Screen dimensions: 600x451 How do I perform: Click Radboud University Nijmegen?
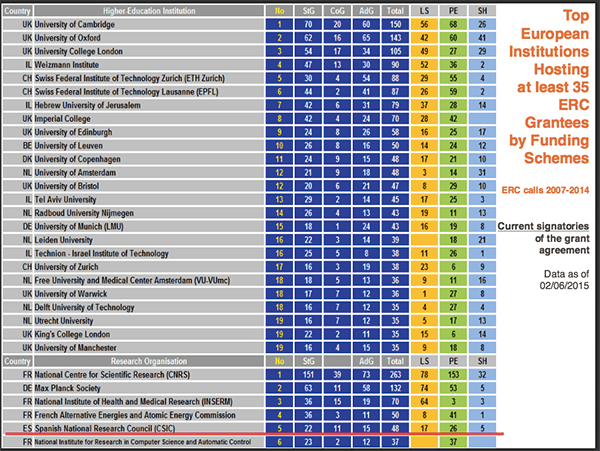point(84,213)
